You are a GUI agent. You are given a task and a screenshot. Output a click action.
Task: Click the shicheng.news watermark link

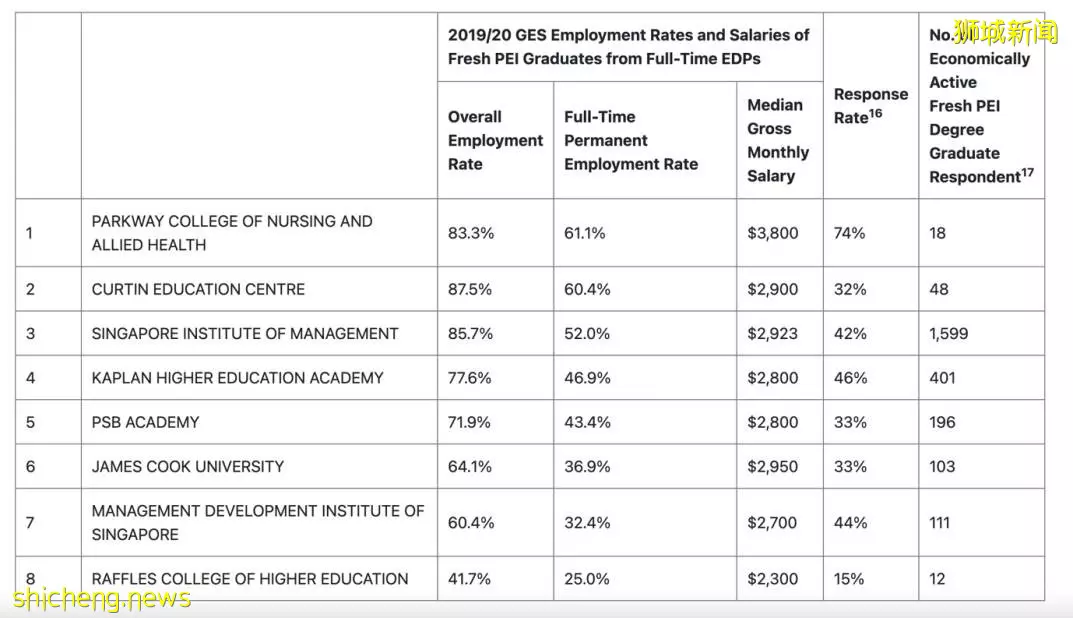pos(101,599)
